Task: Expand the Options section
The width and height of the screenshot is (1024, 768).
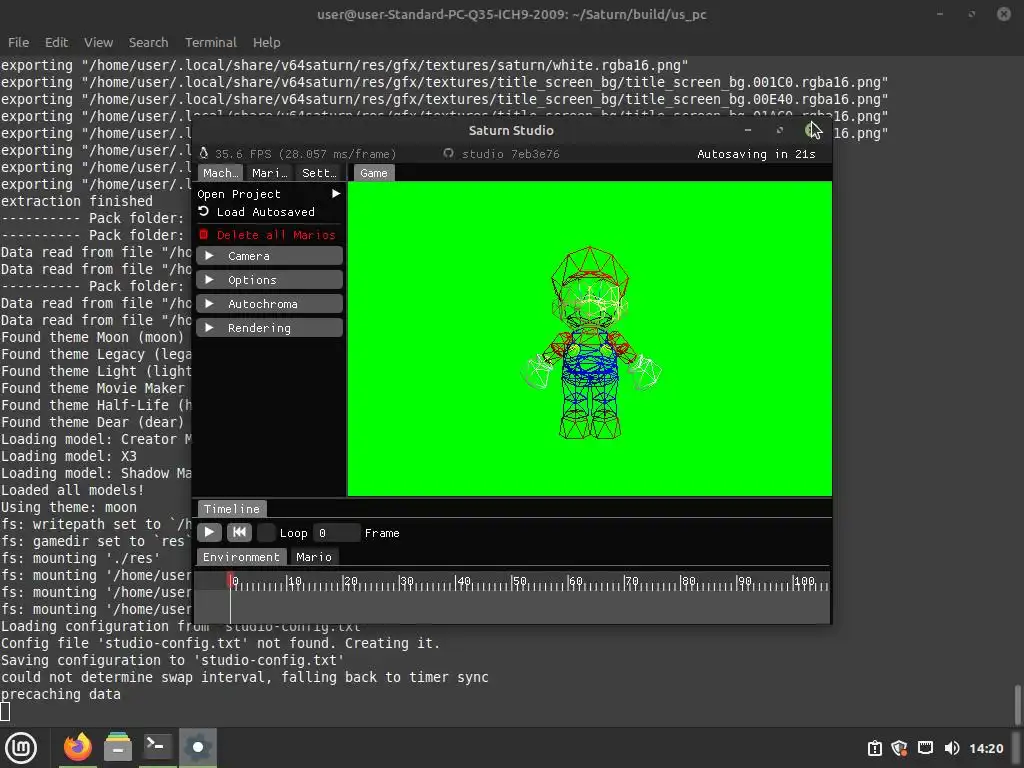Action: click(269, 280)
